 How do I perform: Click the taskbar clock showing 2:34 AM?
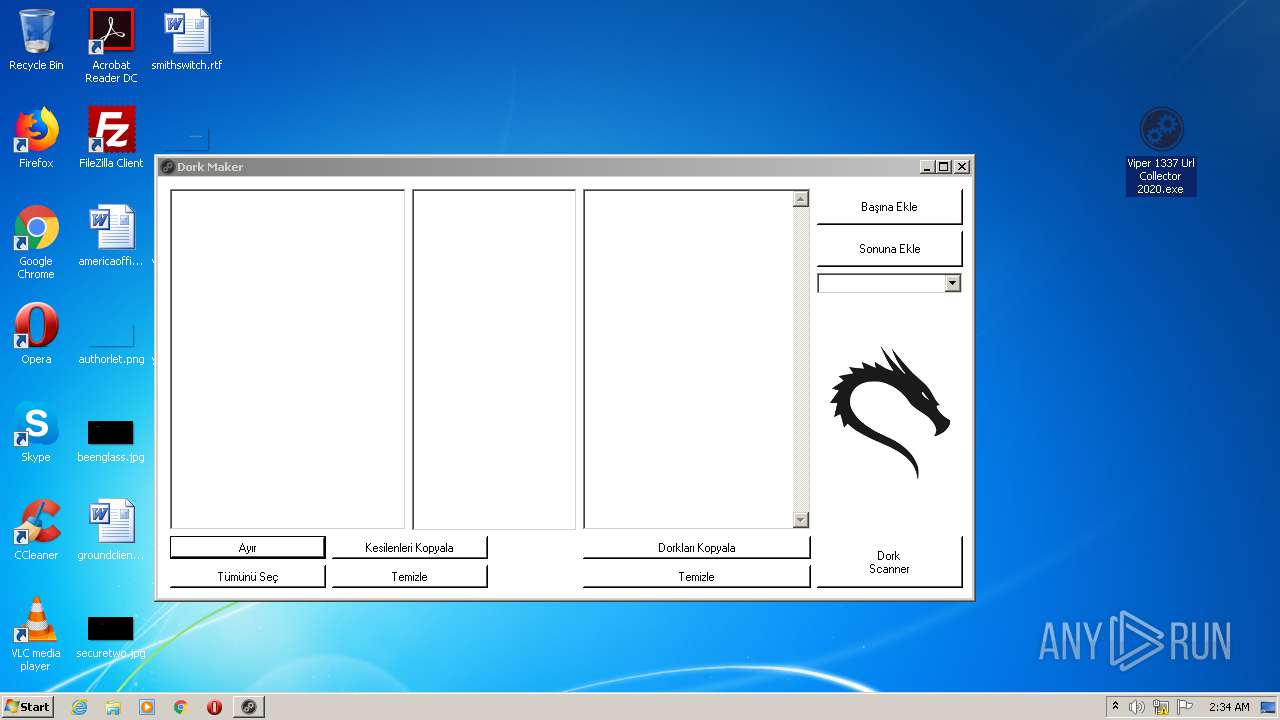pos(1229,707)
